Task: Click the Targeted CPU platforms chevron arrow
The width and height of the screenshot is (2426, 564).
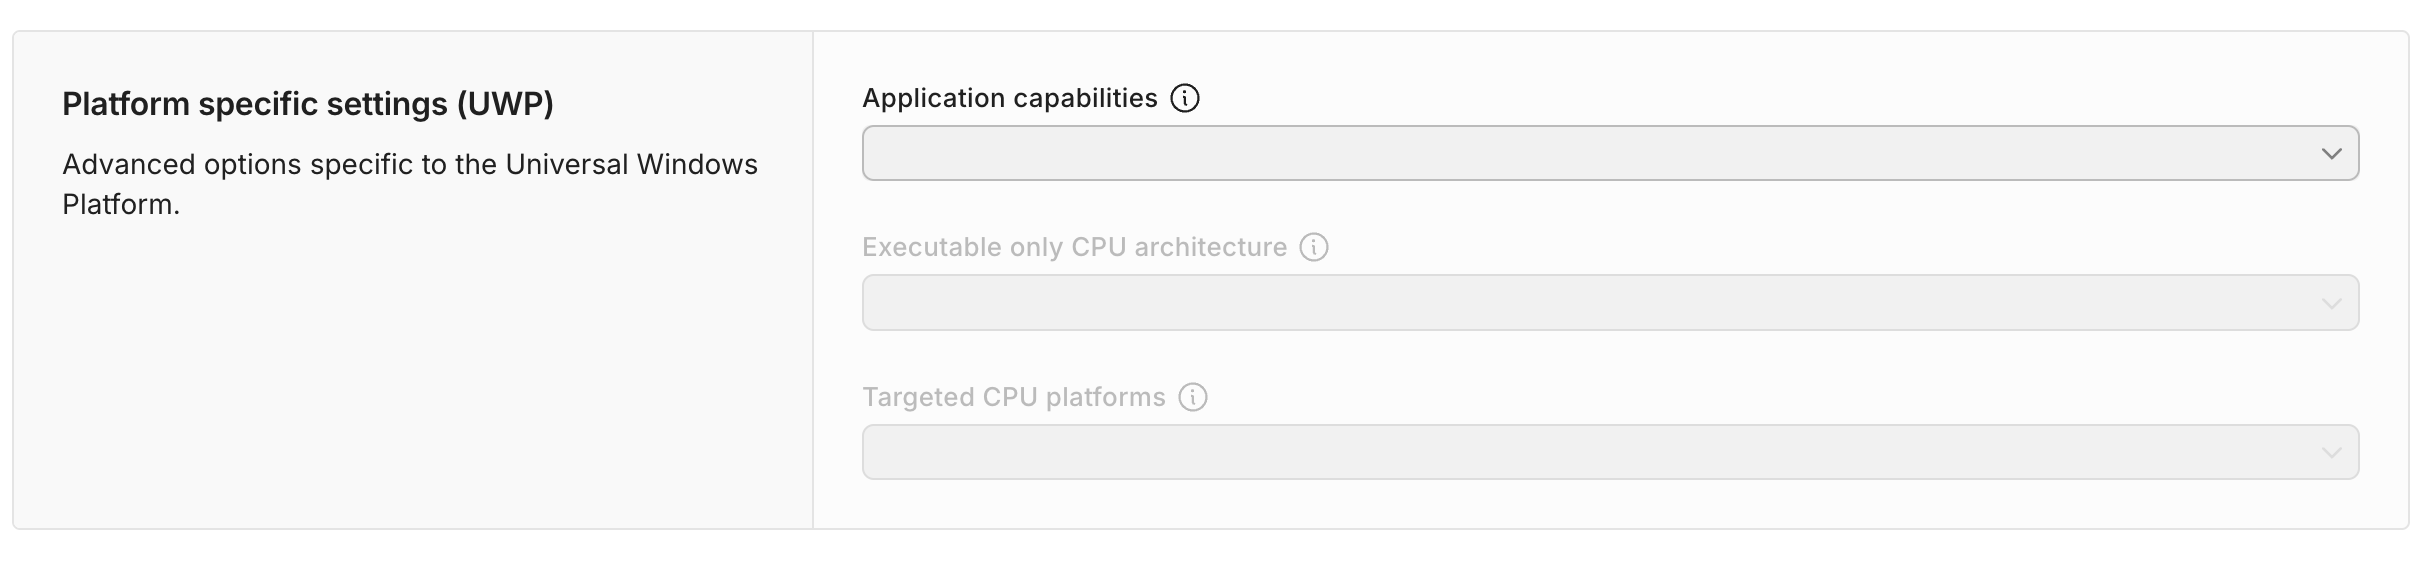Action: [x=2331, y=453]
